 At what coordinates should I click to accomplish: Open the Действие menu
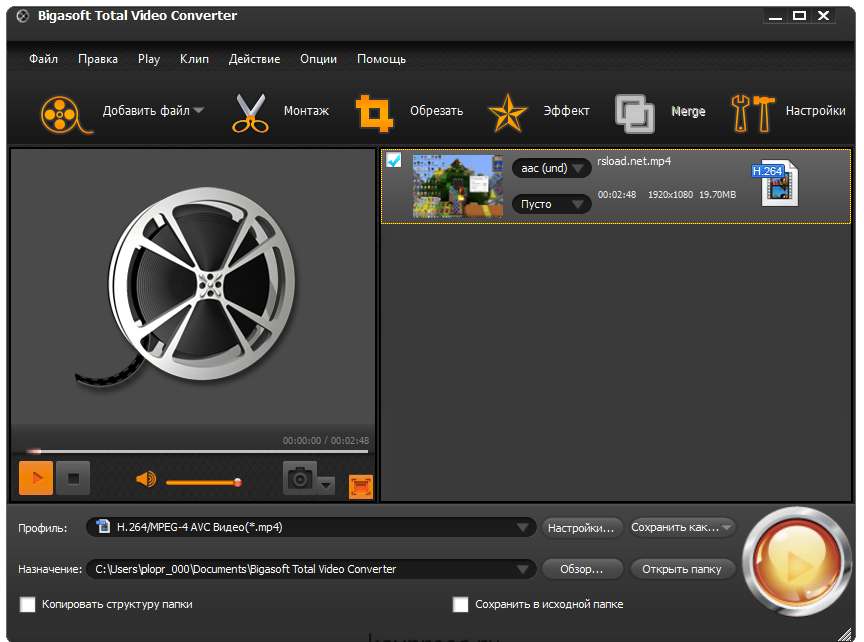pyautogui.click(x=254, y=58)
